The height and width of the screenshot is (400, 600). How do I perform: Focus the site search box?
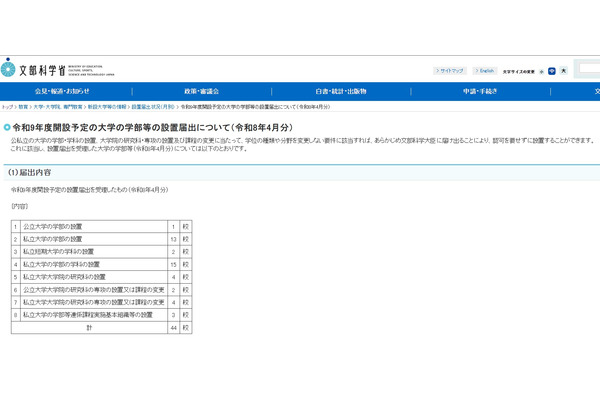[589, 69]
